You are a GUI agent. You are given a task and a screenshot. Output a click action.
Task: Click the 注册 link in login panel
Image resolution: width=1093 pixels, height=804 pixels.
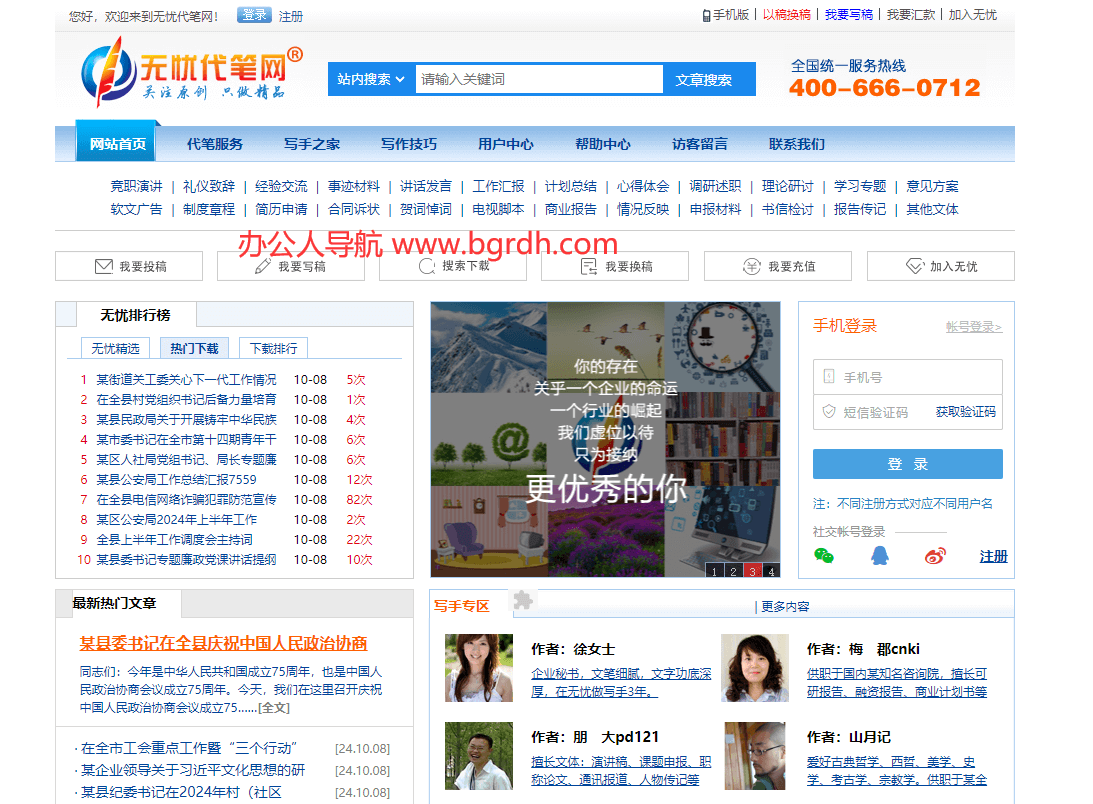pyautogui.click(x=993, y=556)
